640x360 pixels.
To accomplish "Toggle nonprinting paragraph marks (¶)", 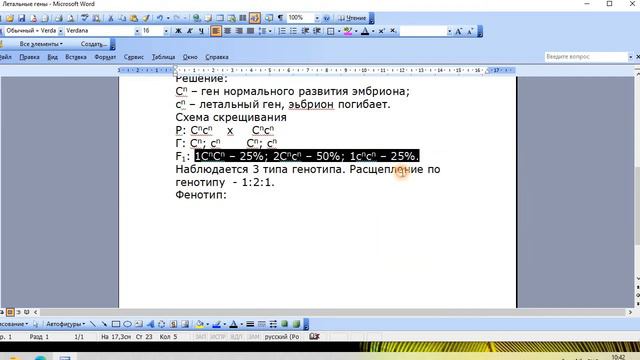I will tap(280, 18).
